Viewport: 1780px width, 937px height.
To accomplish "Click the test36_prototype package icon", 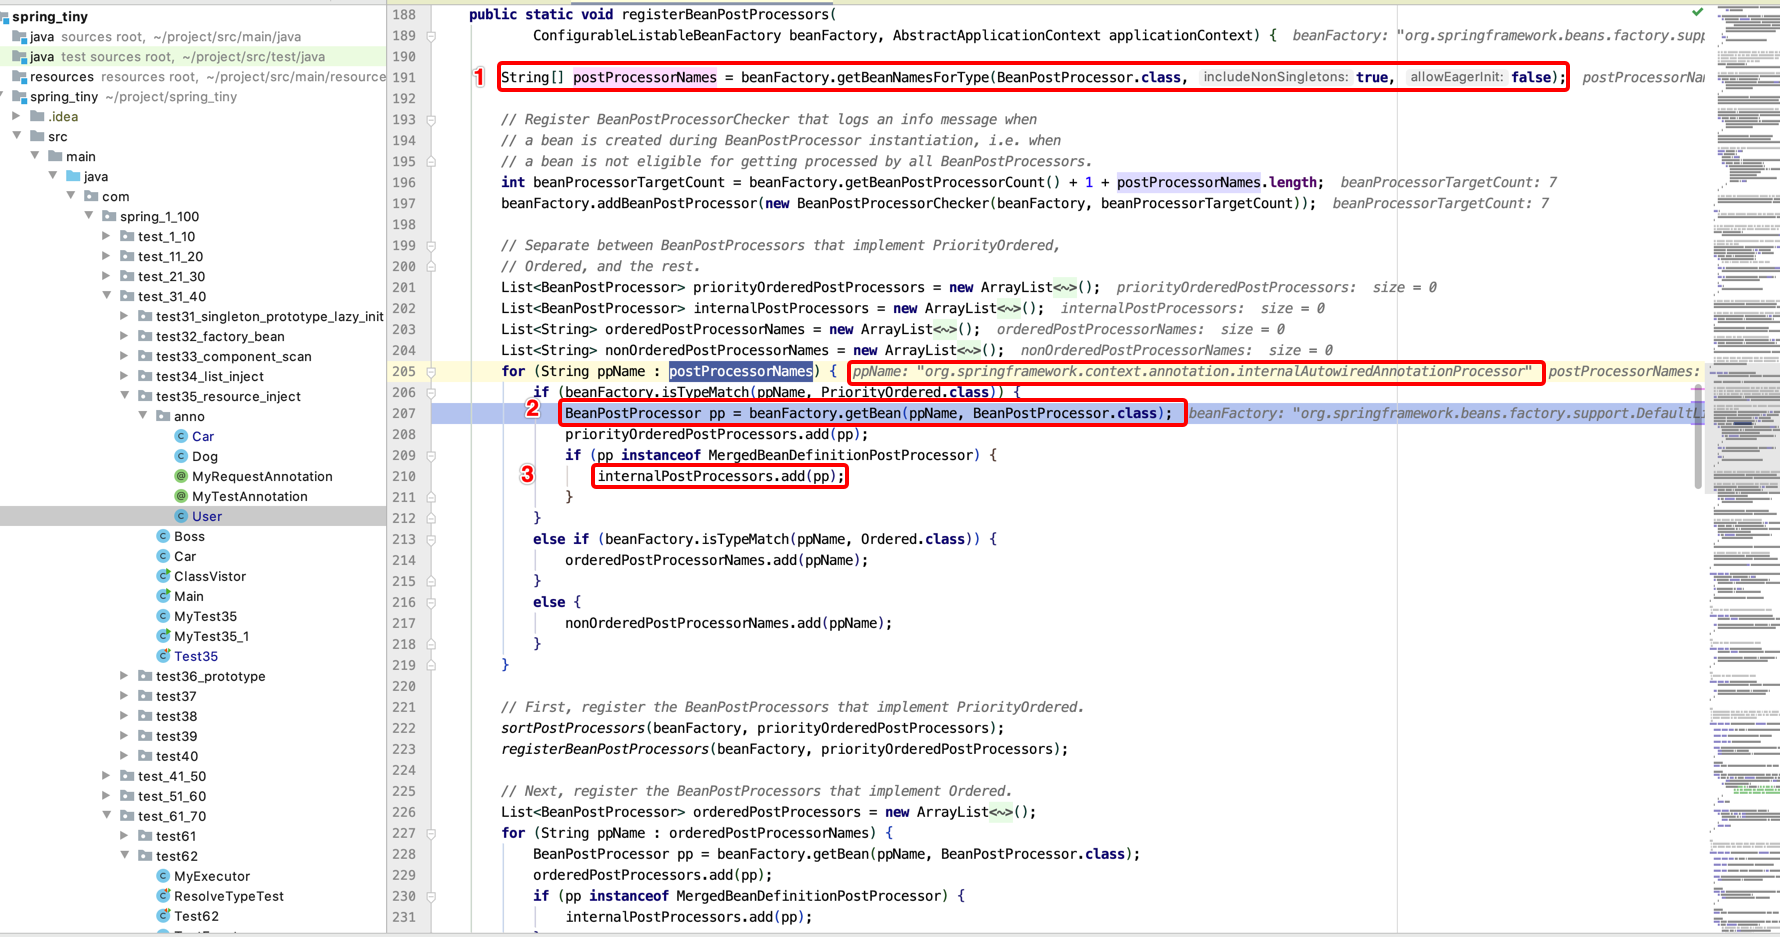I will 145,676.
